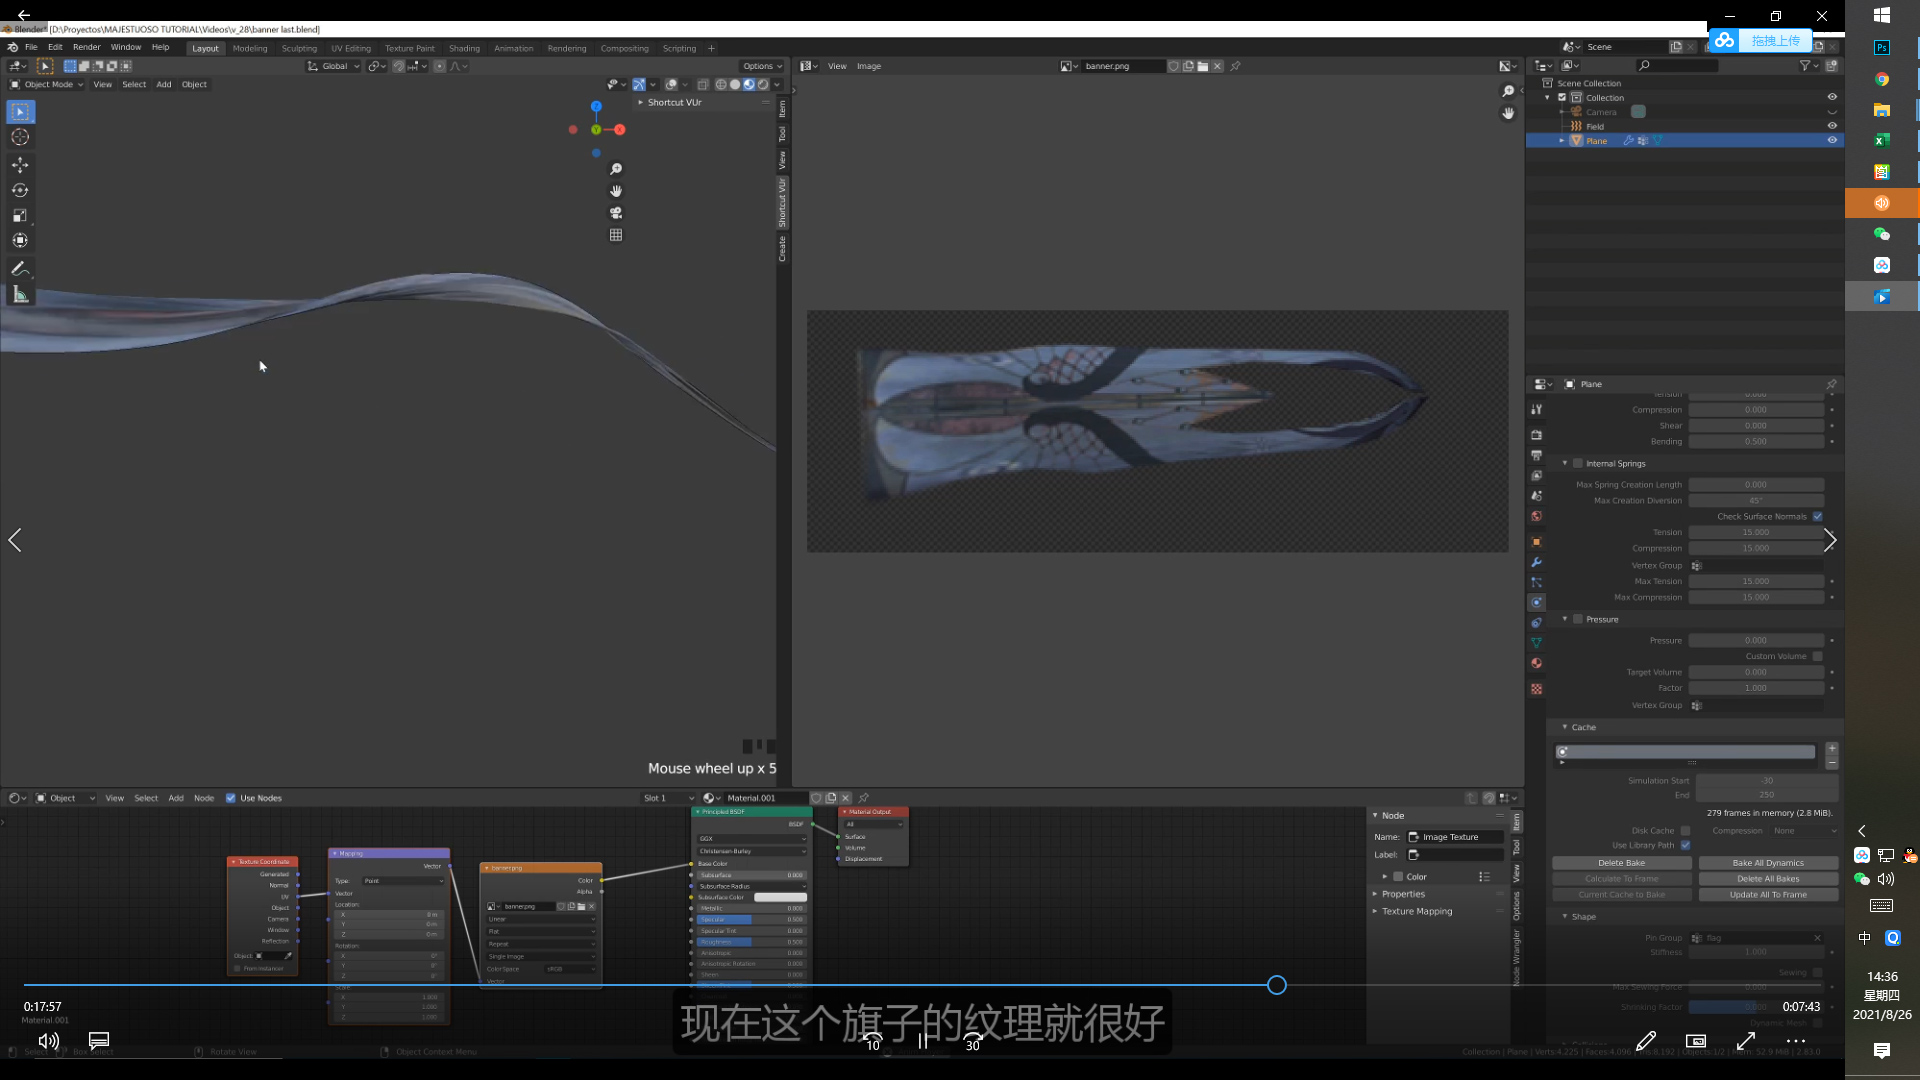This screenshot has width=1920, height=1080.
Task: Open the Particles properties tab
Action: (x=1537, y=582)
